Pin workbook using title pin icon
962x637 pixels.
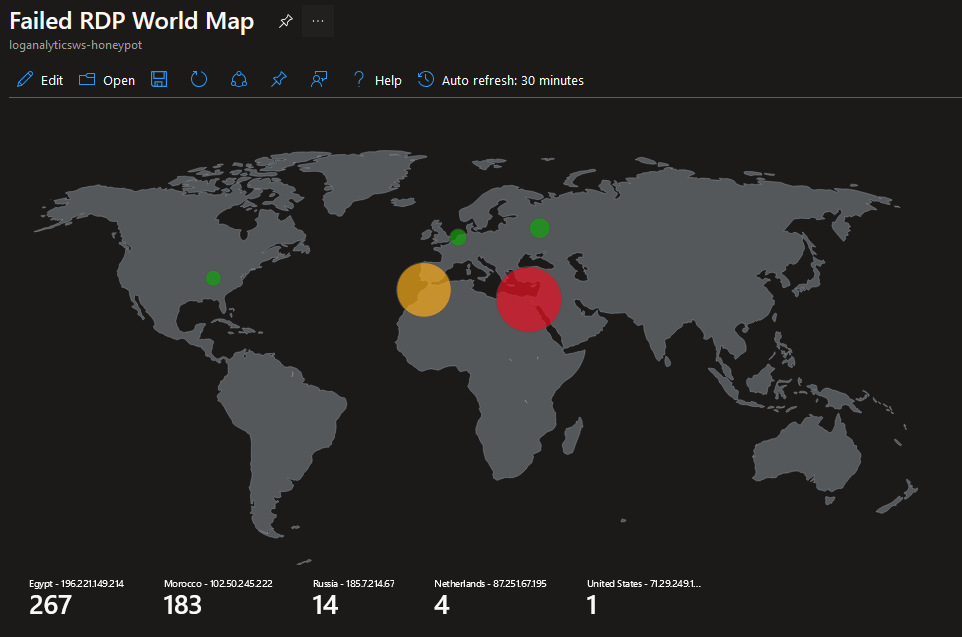pyautogui.click(x=285, y=21)
